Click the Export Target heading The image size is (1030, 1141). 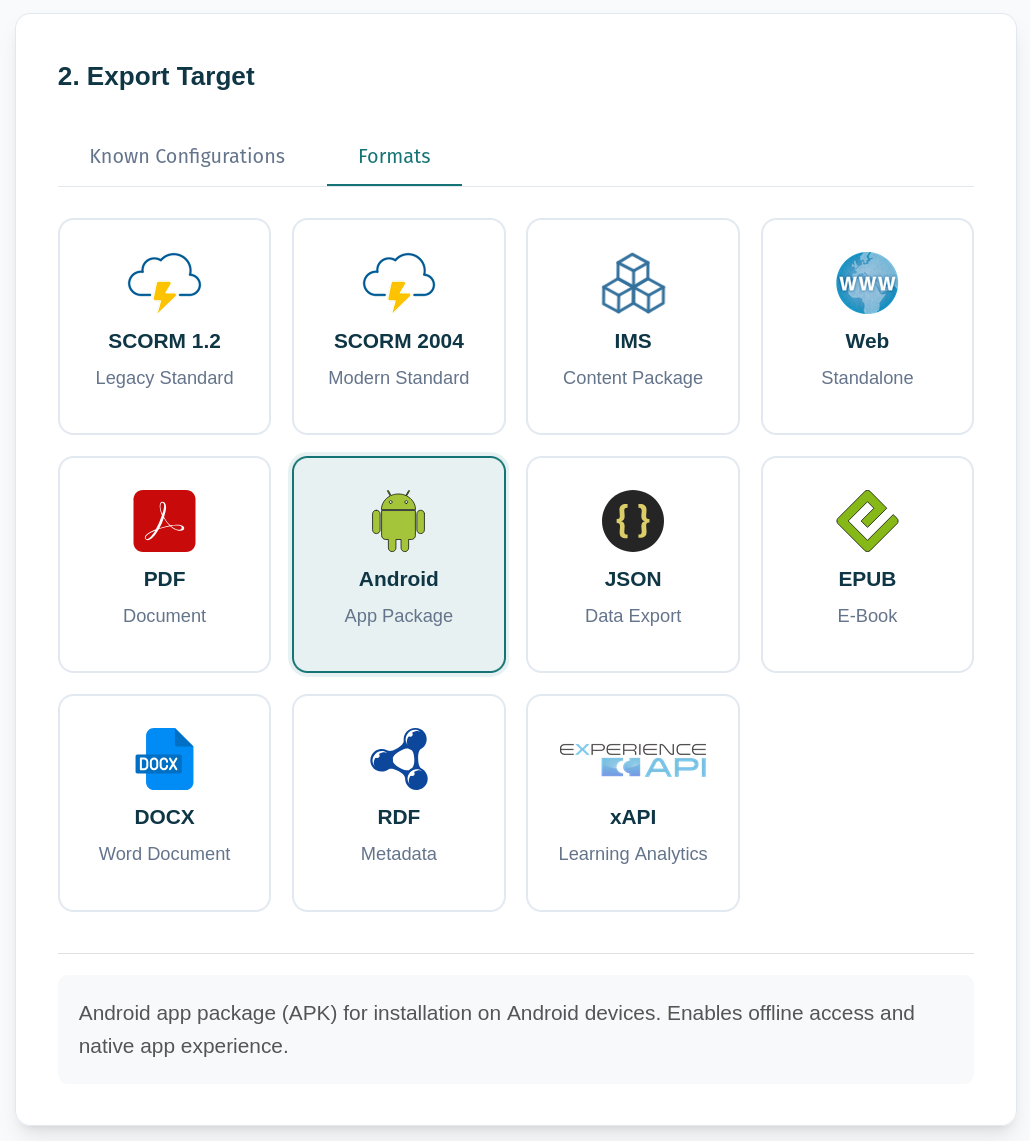pyautogui.click(x=156, y=75)
